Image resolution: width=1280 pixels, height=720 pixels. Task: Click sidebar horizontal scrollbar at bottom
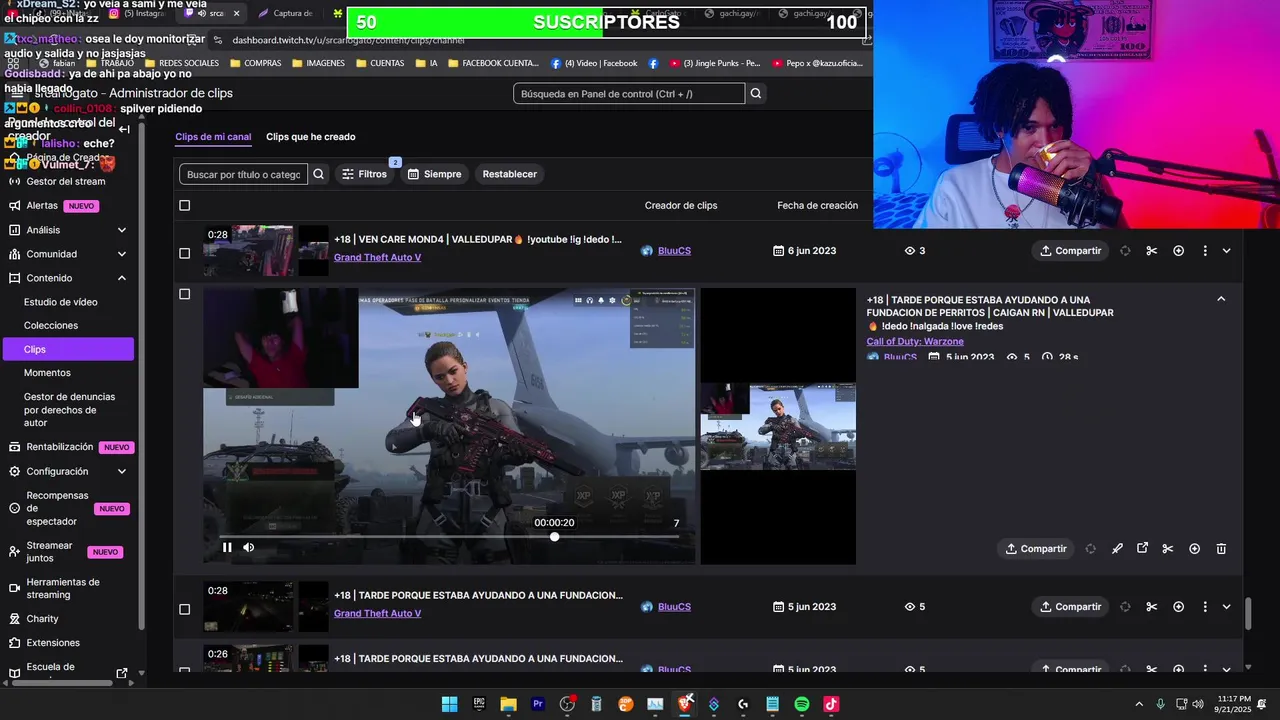(x=62, y=683)
